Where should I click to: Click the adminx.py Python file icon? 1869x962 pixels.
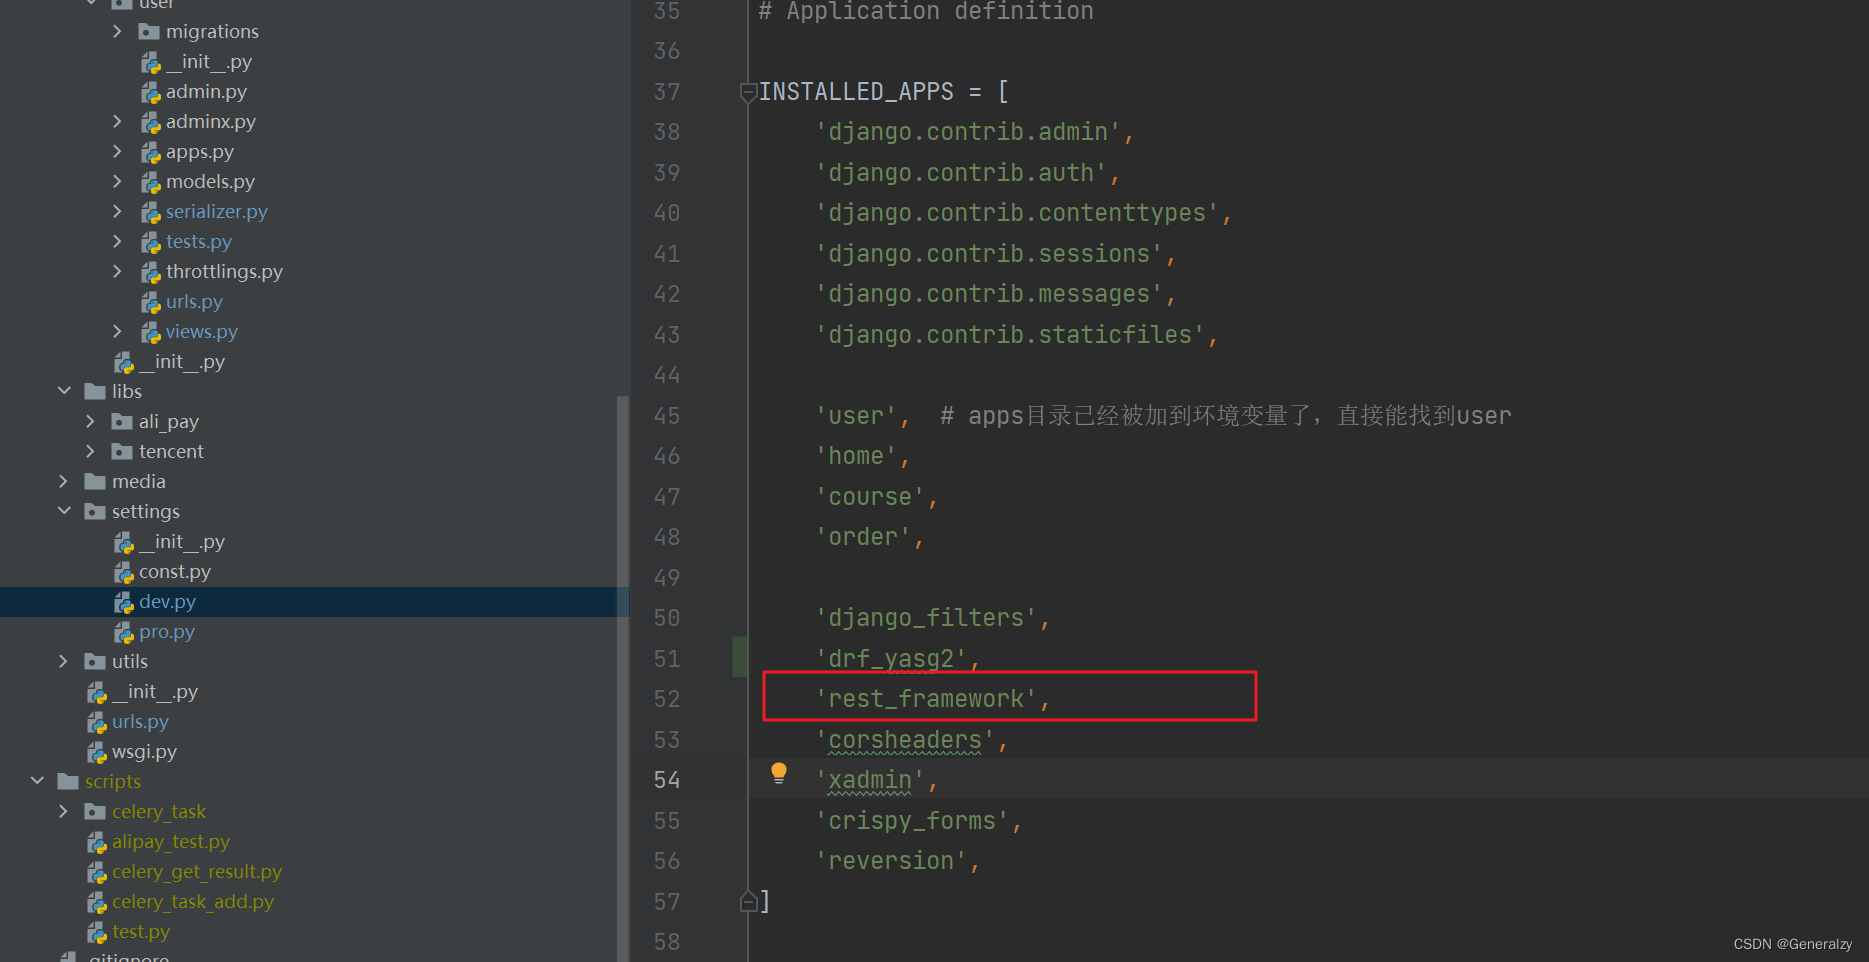click(x=150, y=123)
